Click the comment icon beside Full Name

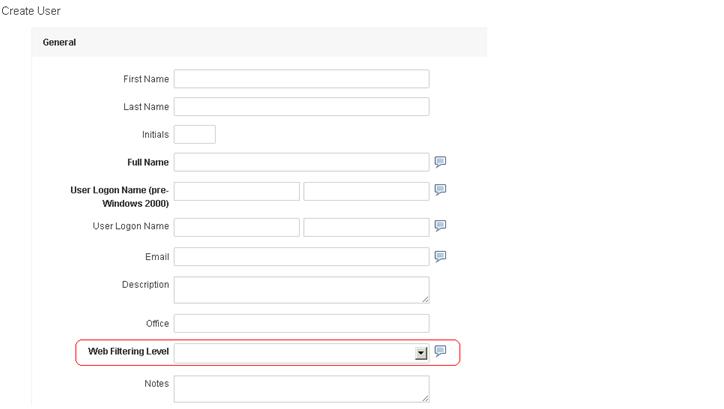coord(440,162)
